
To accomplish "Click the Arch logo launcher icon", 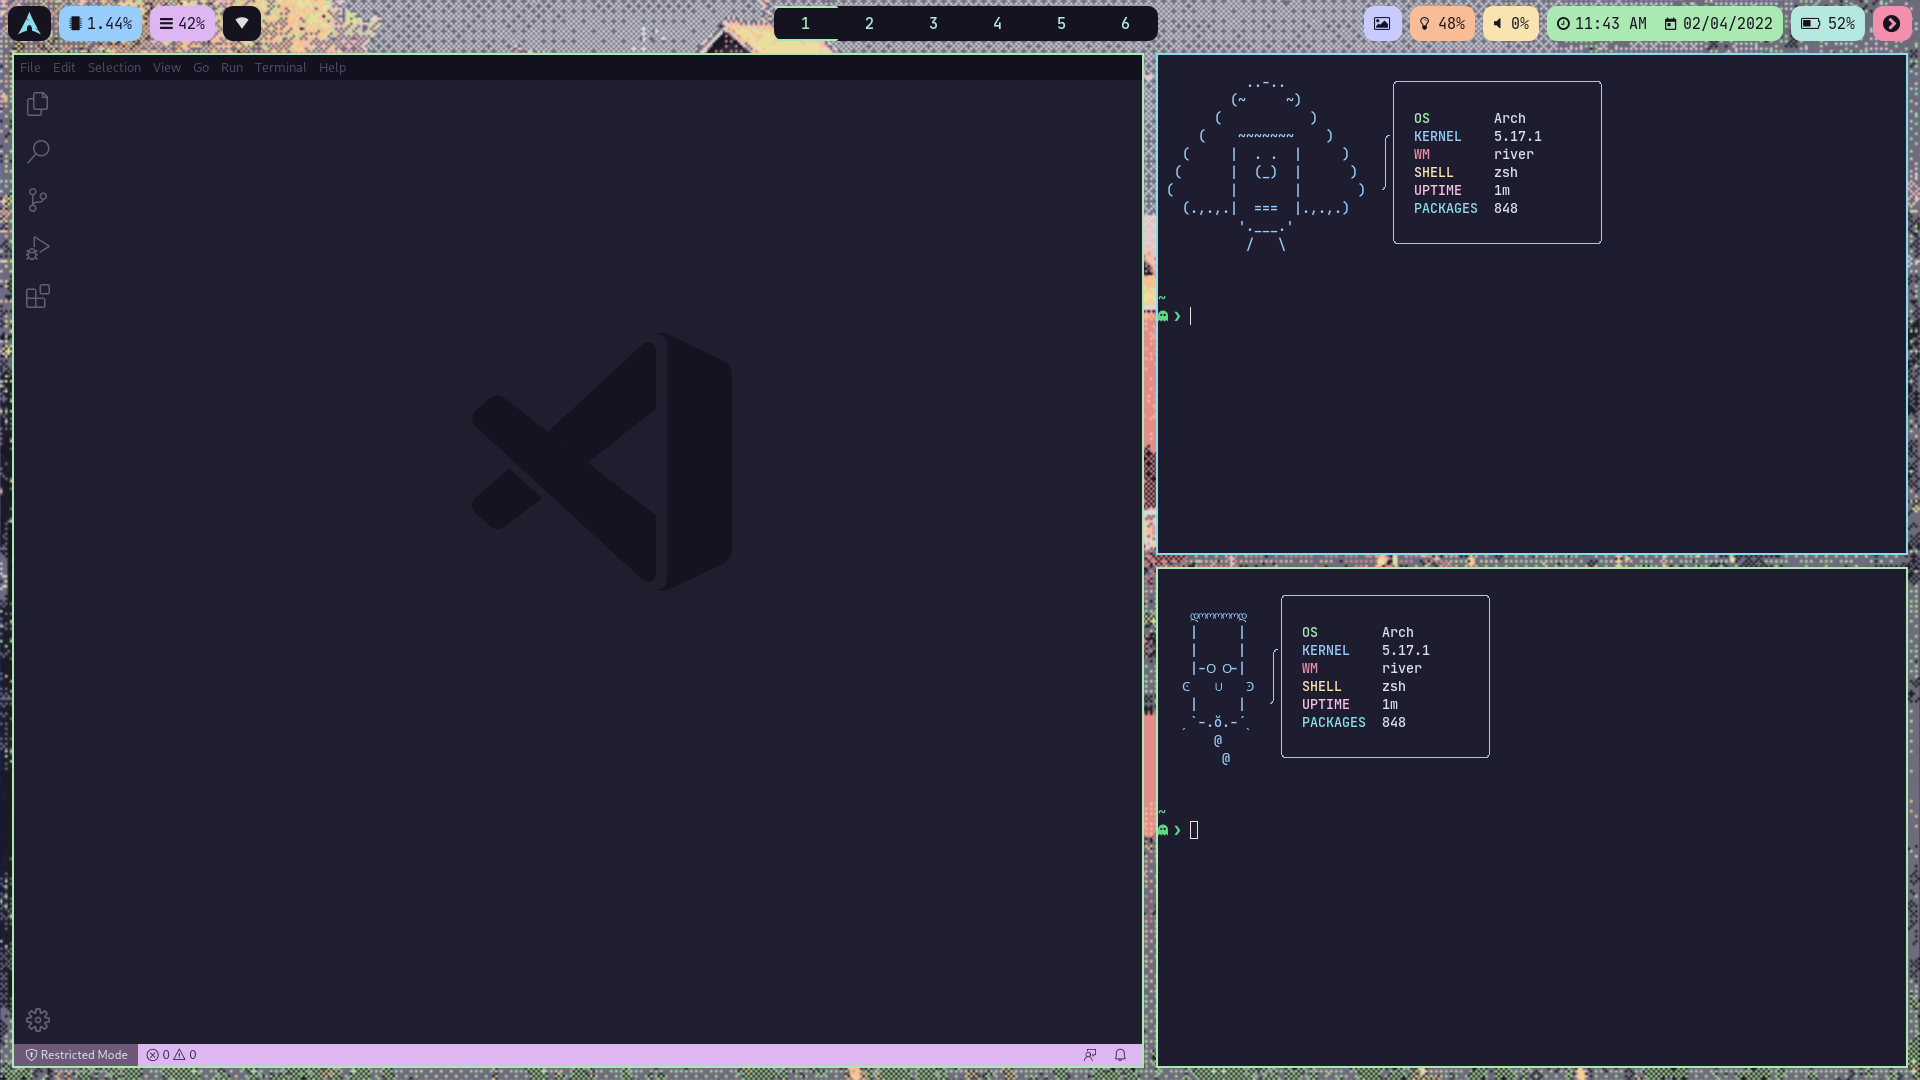I will point(29,23).
